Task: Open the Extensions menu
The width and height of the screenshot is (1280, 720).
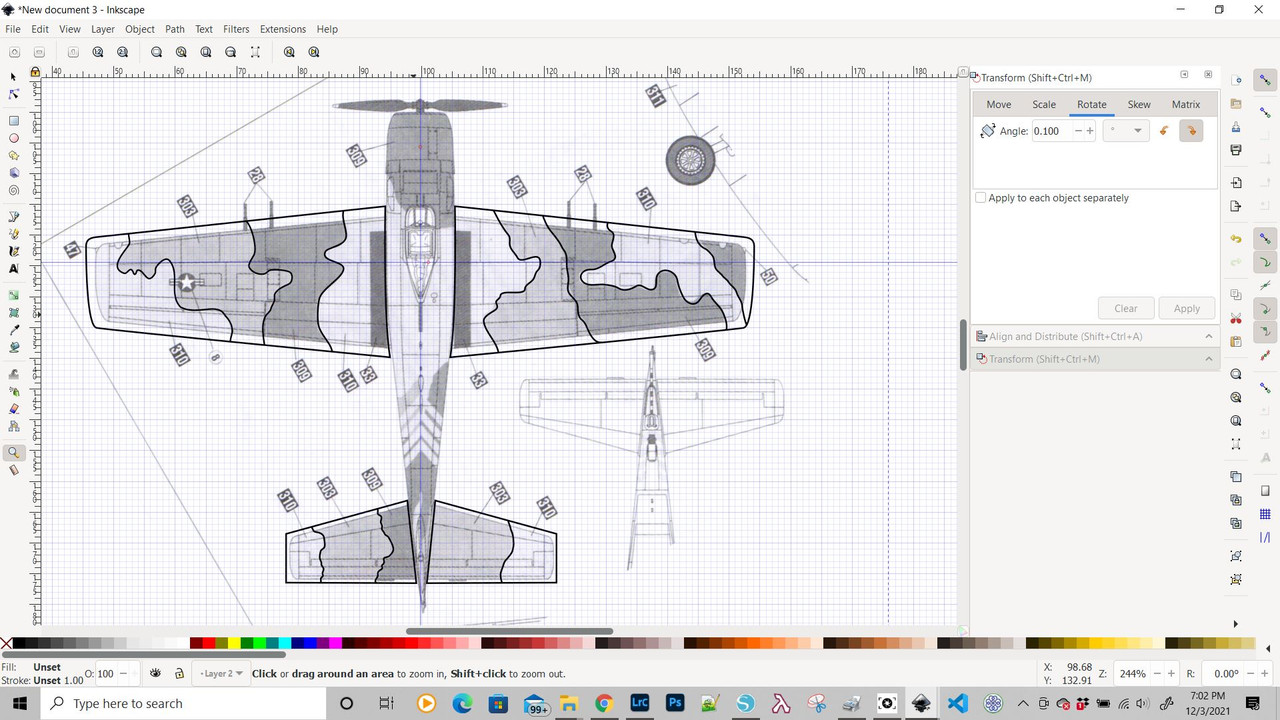Action: click(x=283, y=29)
